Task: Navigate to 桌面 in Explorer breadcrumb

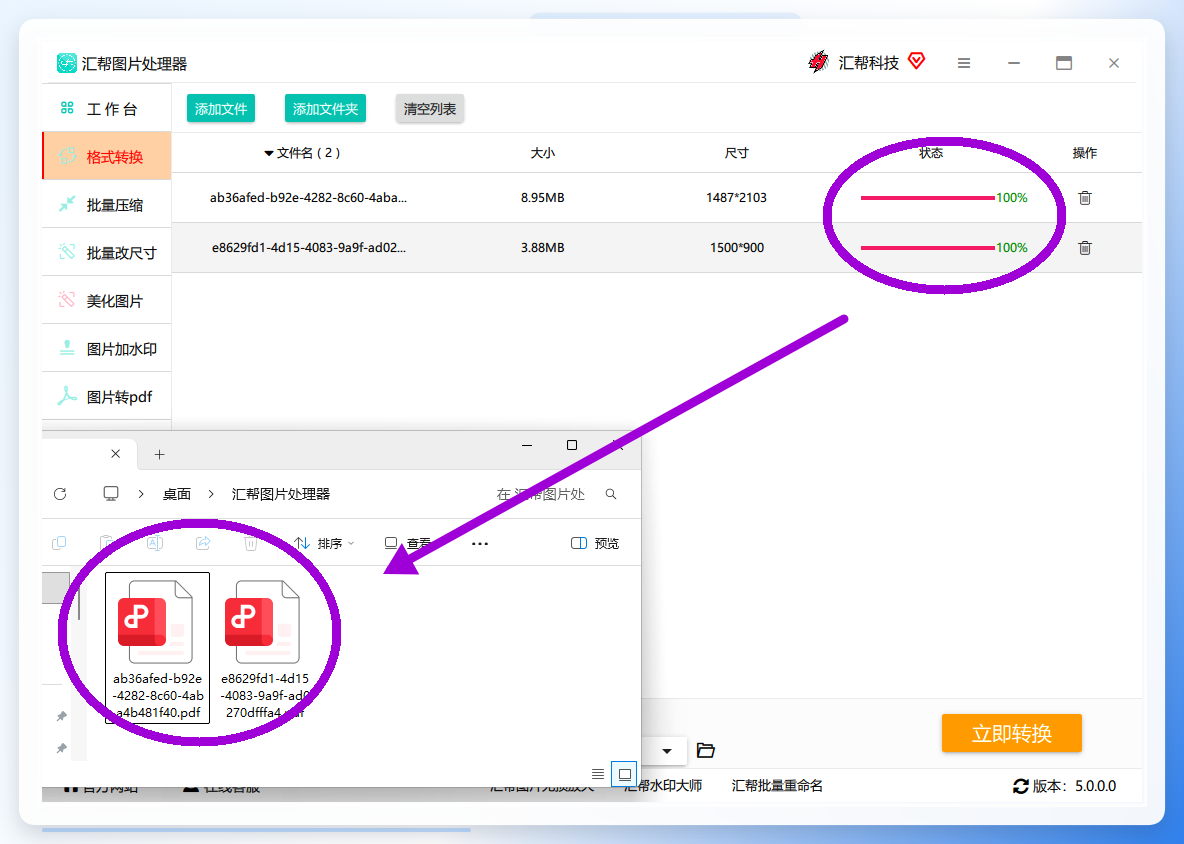Action: click(x=177, y=494)
